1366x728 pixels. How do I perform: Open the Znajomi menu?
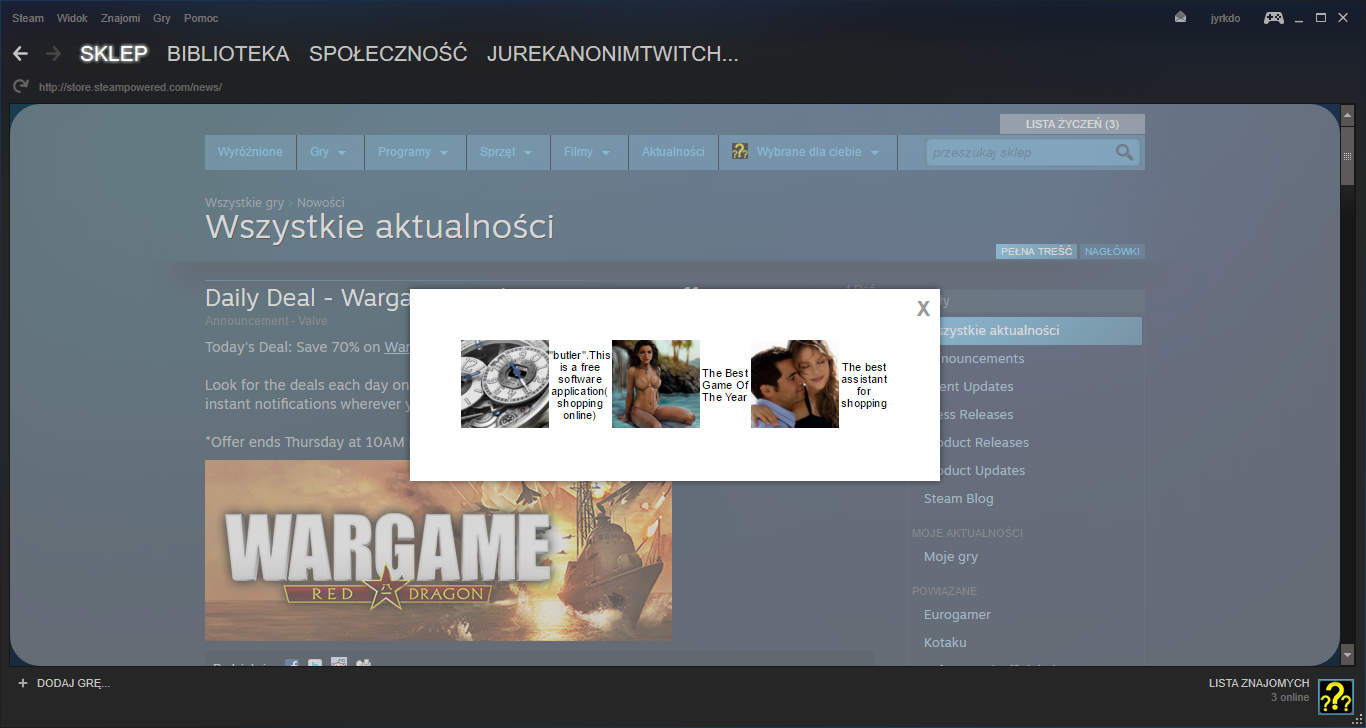point(120,18)
